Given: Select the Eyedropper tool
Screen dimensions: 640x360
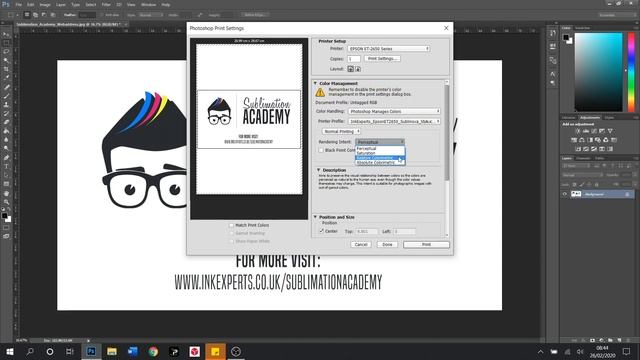Looking at the screenshot, I should click(x=6, y=78).
